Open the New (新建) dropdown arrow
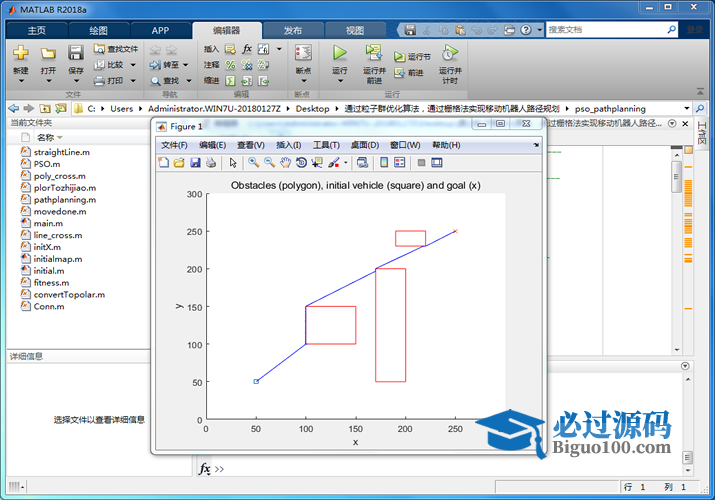The image size is (715, 500). (x=21, y=81)
